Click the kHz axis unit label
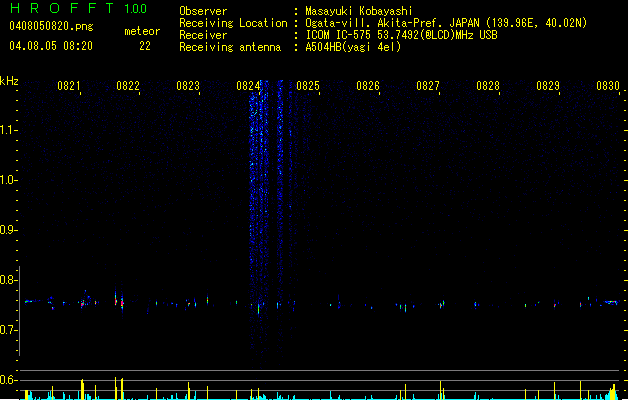Viewport: 629px width, 400px height. (9, 81)
